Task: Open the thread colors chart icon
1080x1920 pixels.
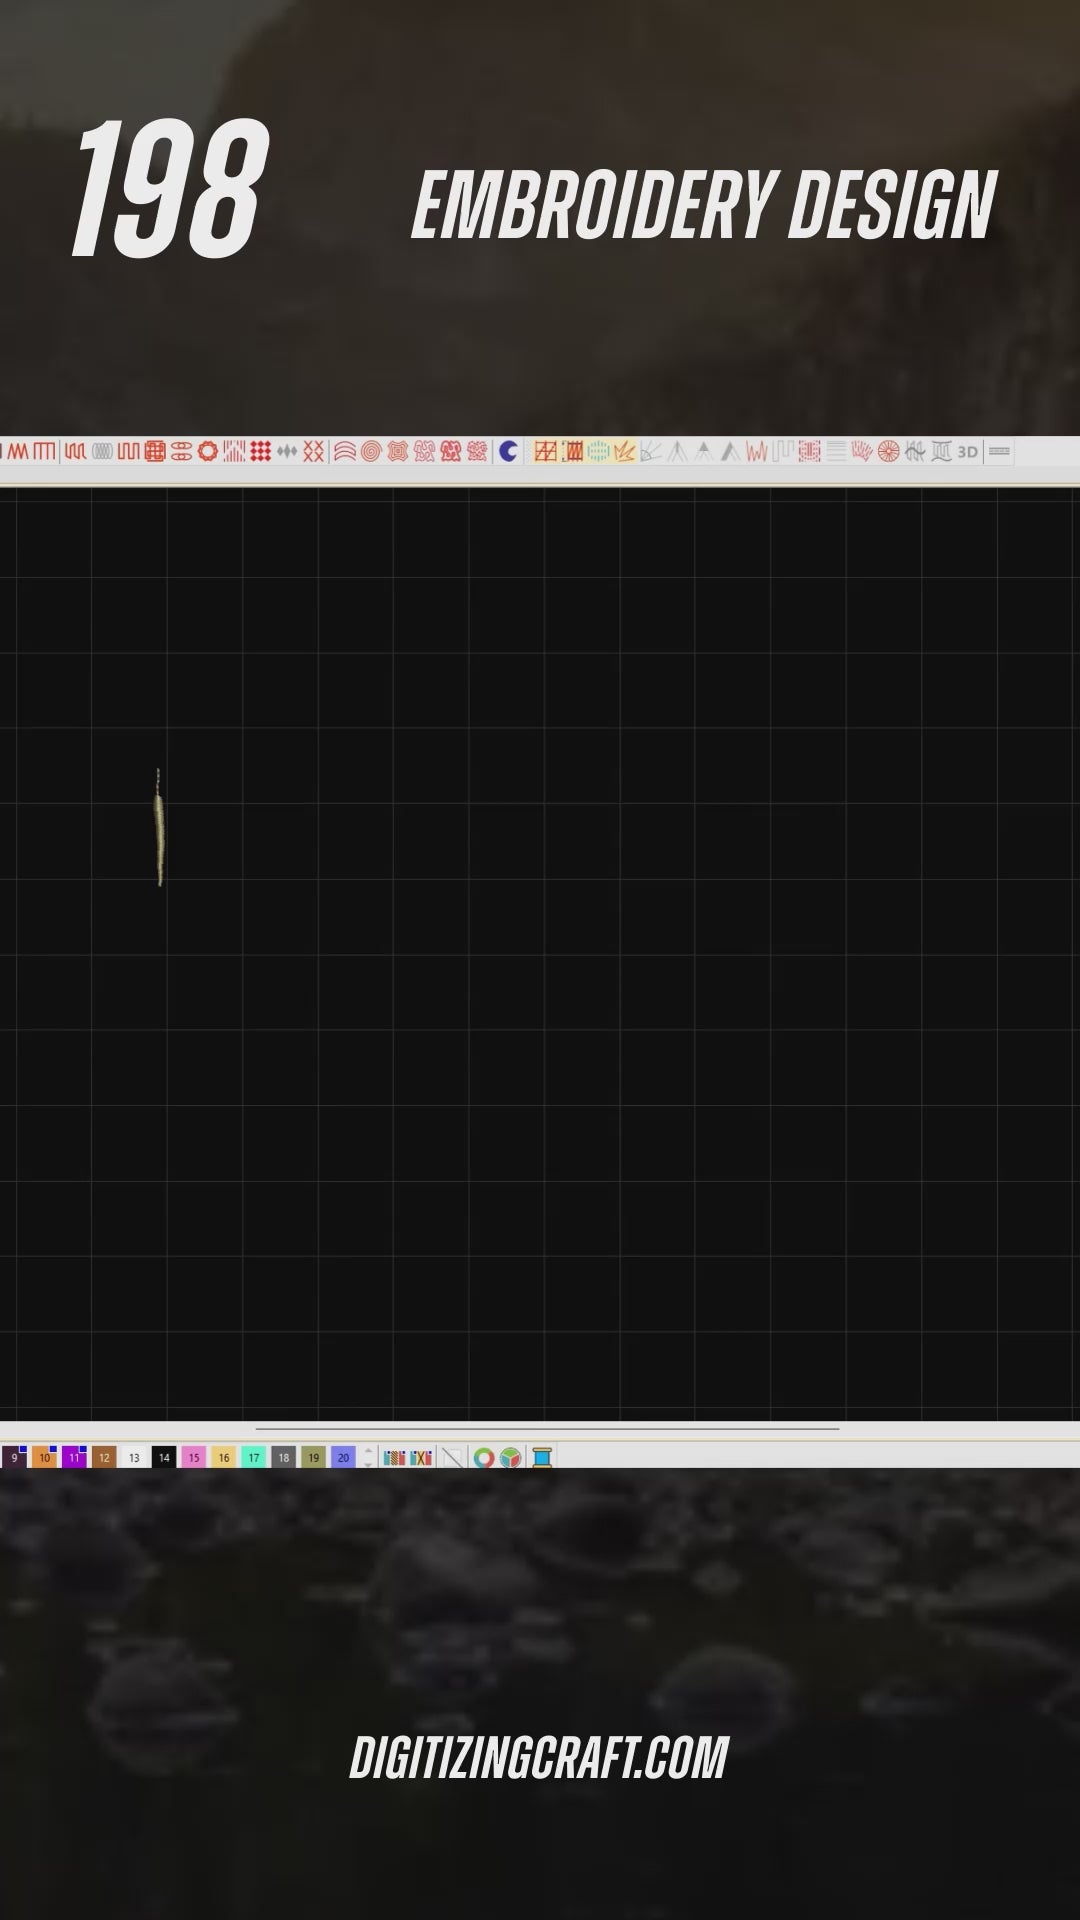Action: coord(395,1458)
